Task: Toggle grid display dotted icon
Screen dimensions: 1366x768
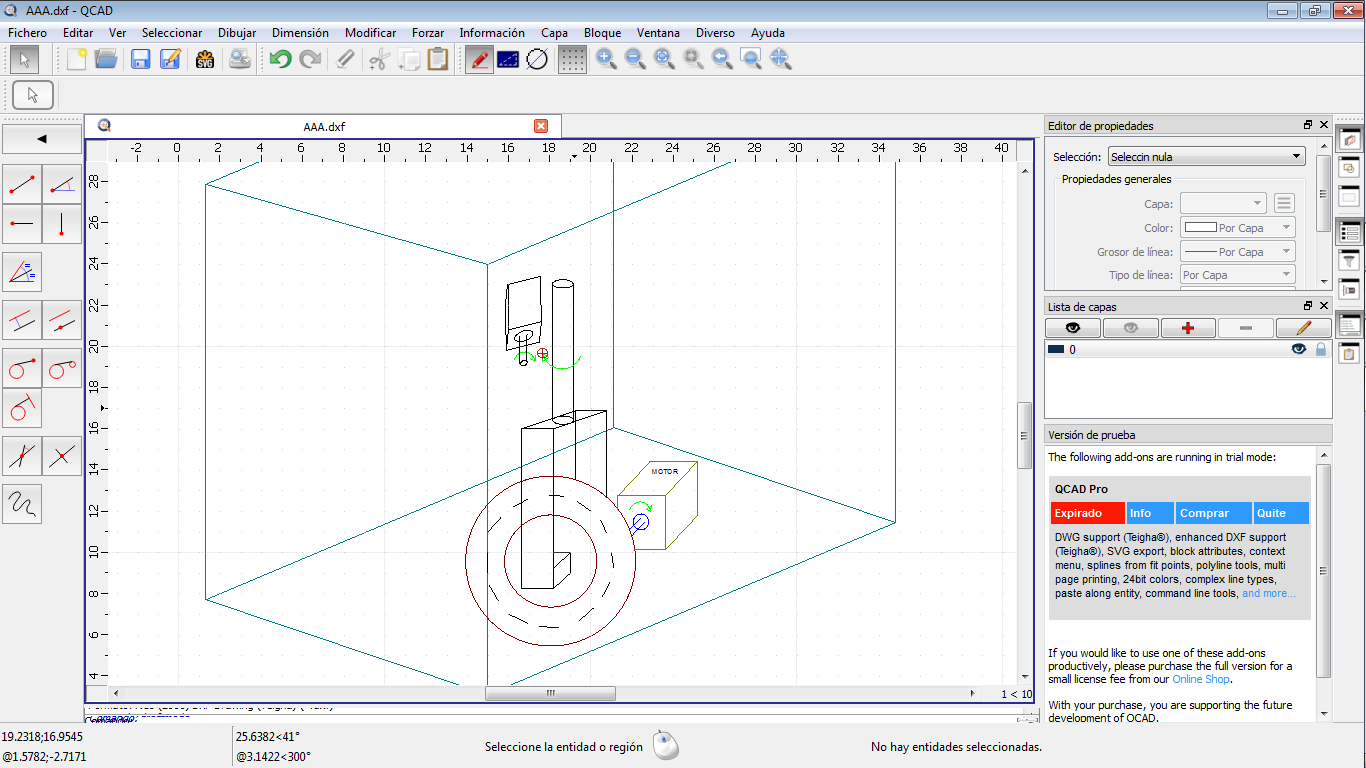Action: coord(572,59)
